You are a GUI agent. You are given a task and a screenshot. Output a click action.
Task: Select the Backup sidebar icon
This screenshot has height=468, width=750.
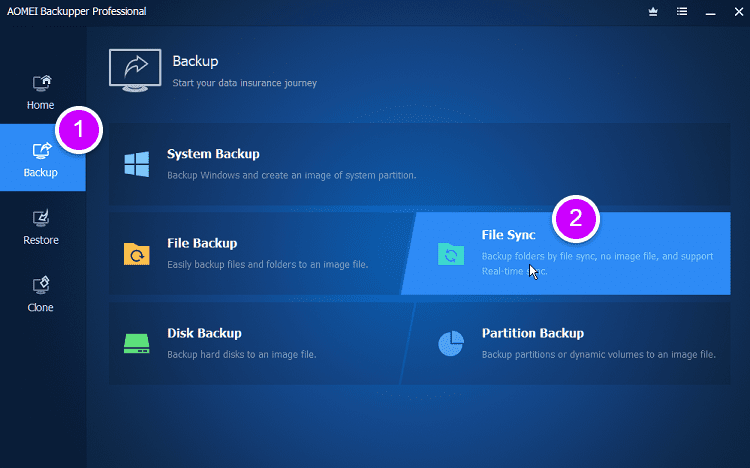coord(41,151)
